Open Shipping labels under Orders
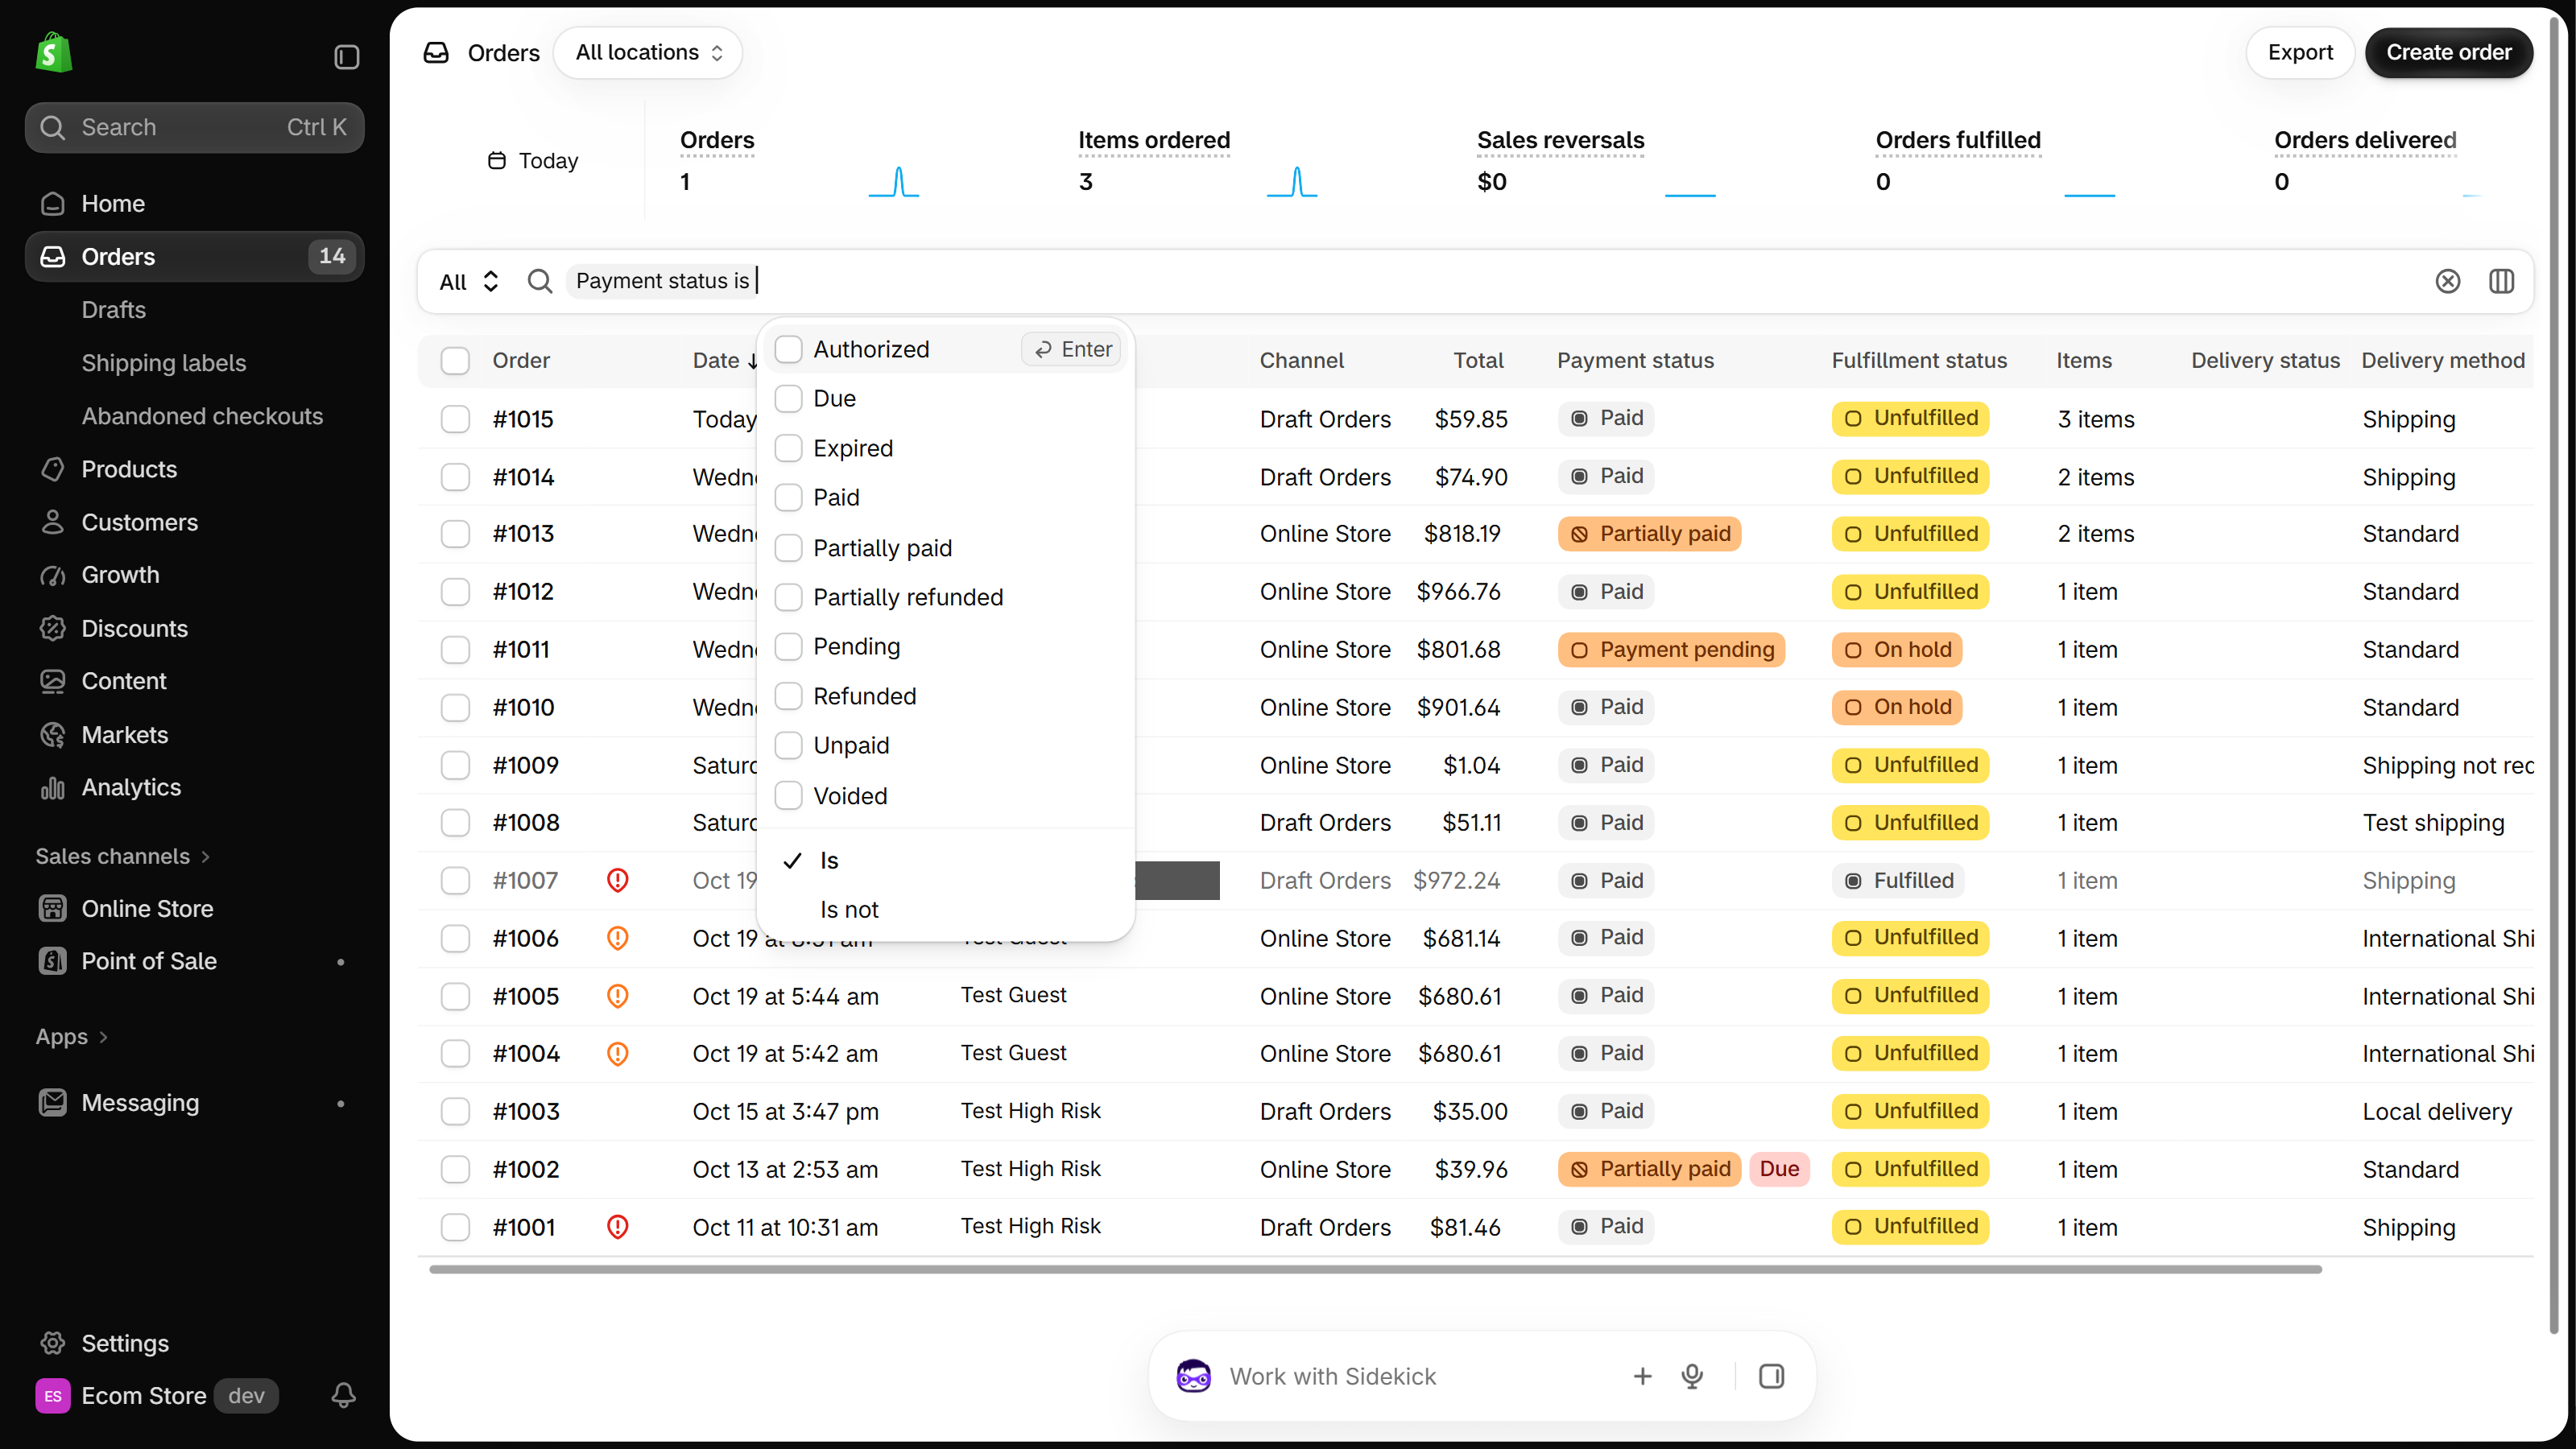Viewport: 2576px width, 1449px height. point(164,363)
